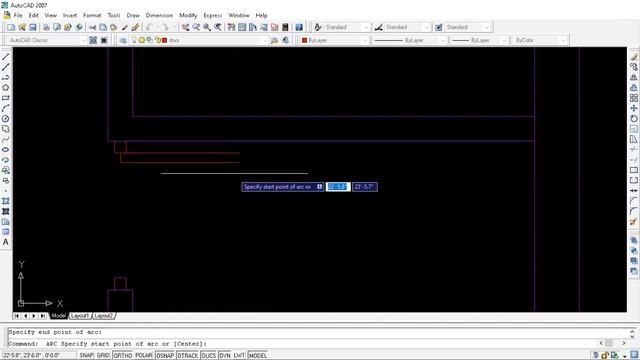This screenshot has width=640, height=360.
Task: Open the ByLayer color control dropdown
Action: point(335,40)
